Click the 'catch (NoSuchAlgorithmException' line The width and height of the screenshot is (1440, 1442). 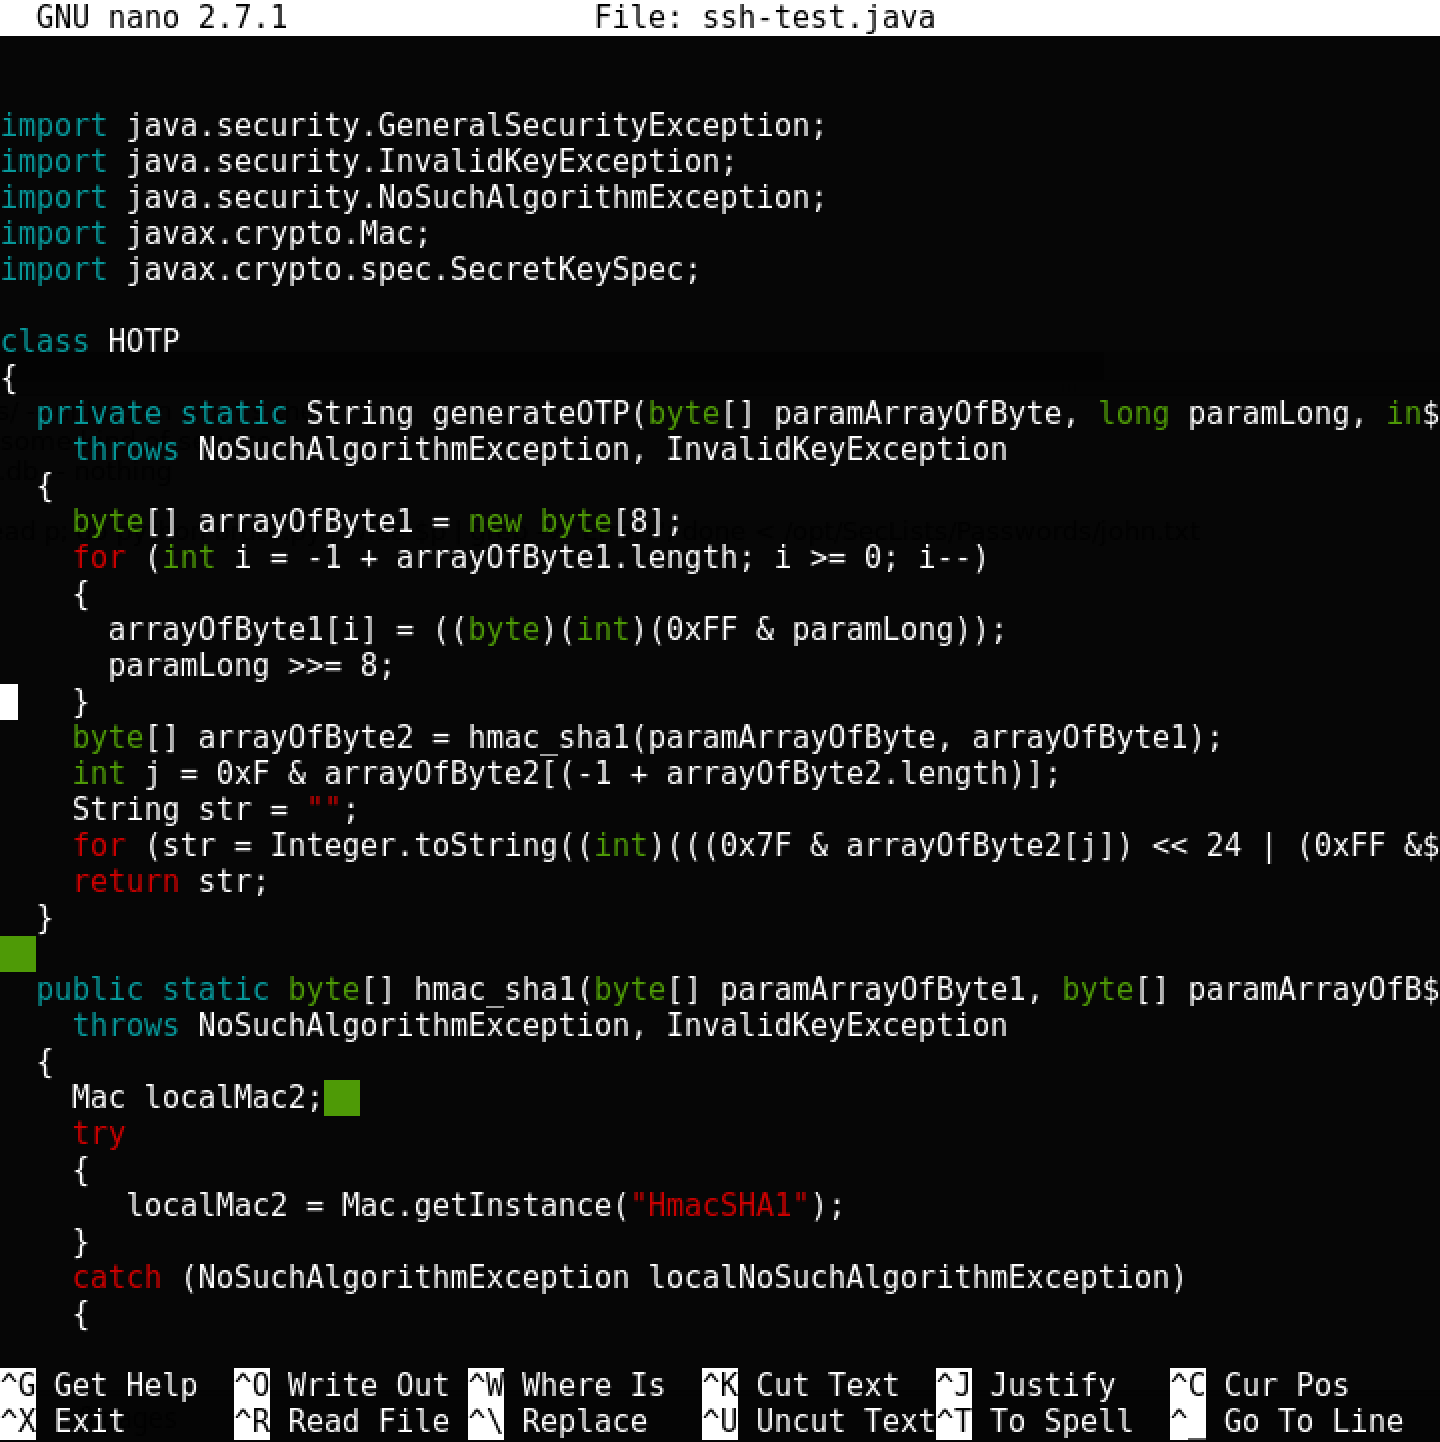click(630, 1277)
